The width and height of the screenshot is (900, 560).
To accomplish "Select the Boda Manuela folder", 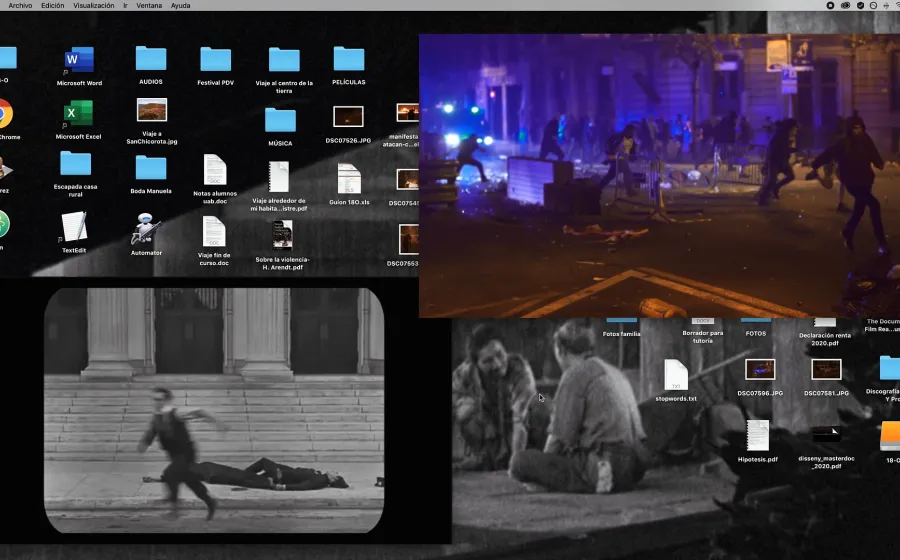I will click(x=151, y=168).
